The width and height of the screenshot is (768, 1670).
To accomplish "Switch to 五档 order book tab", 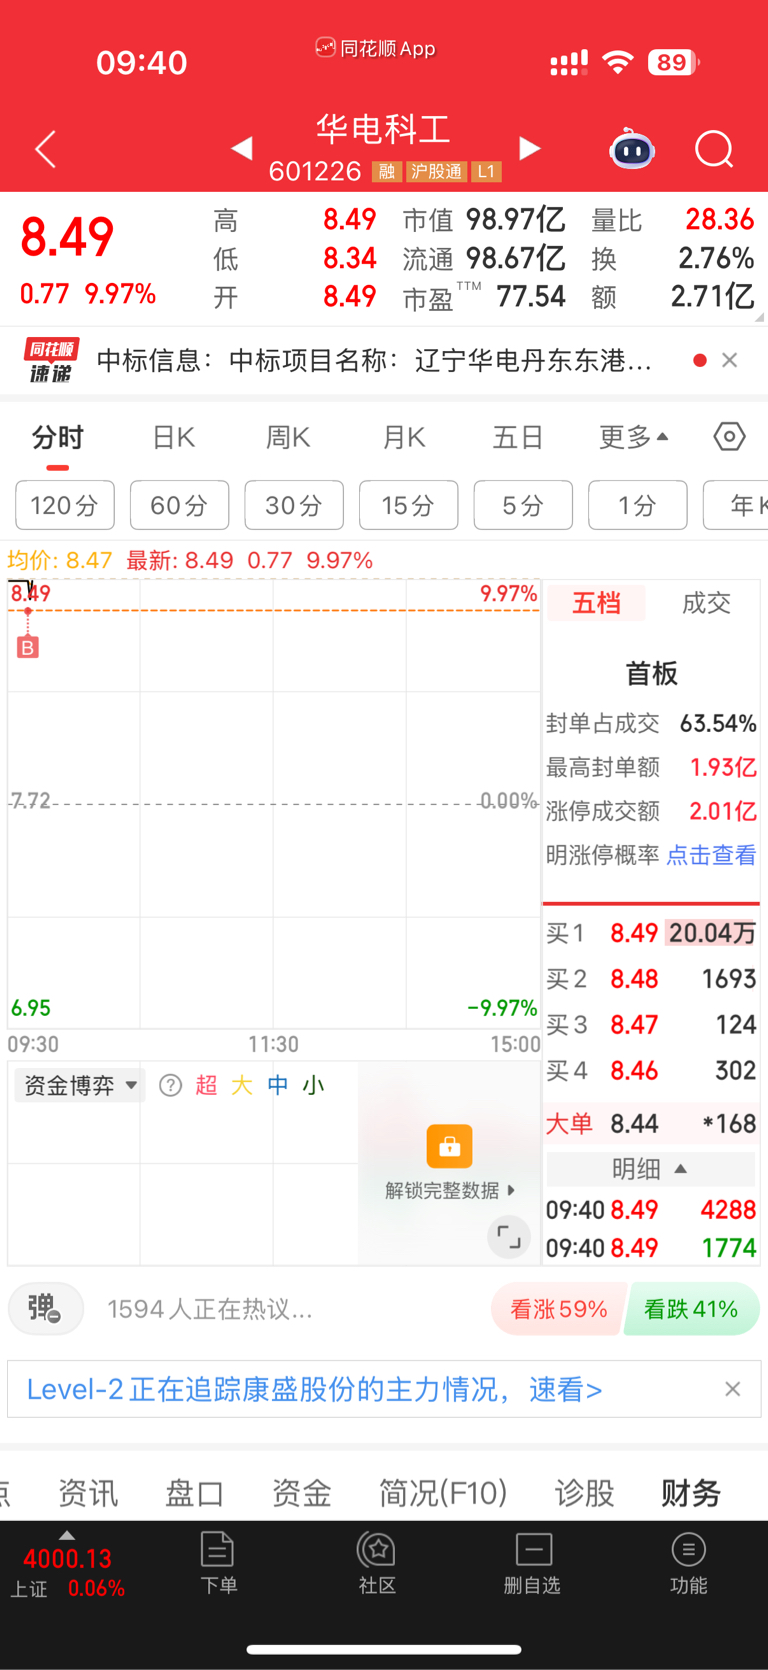I will click(x=596, y=603).
